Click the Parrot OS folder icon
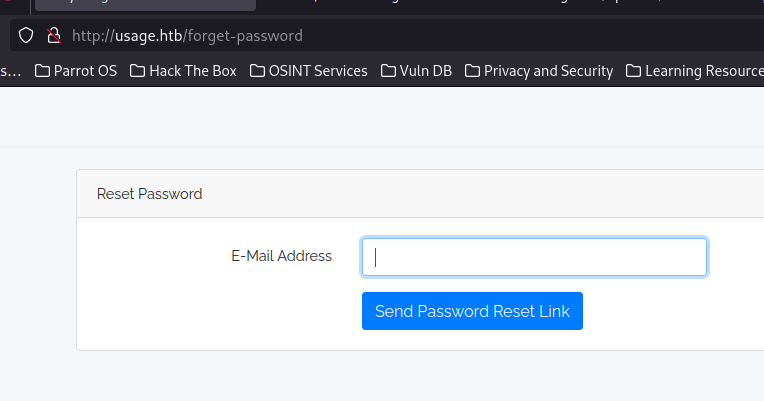This screenshot has height=401, width=764. point(42,71)
